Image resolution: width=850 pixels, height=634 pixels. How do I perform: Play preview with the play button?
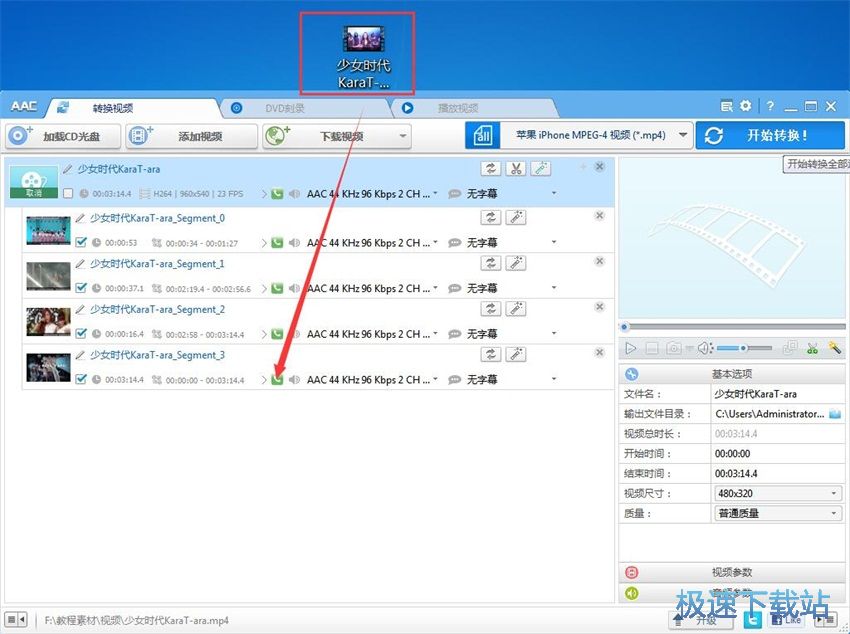coord(630,348)
